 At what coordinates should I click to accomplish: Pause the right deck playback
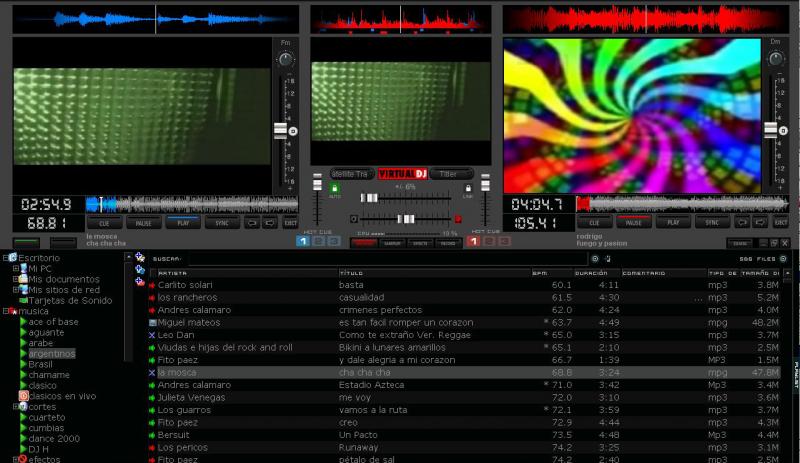[x=633, y=223]
